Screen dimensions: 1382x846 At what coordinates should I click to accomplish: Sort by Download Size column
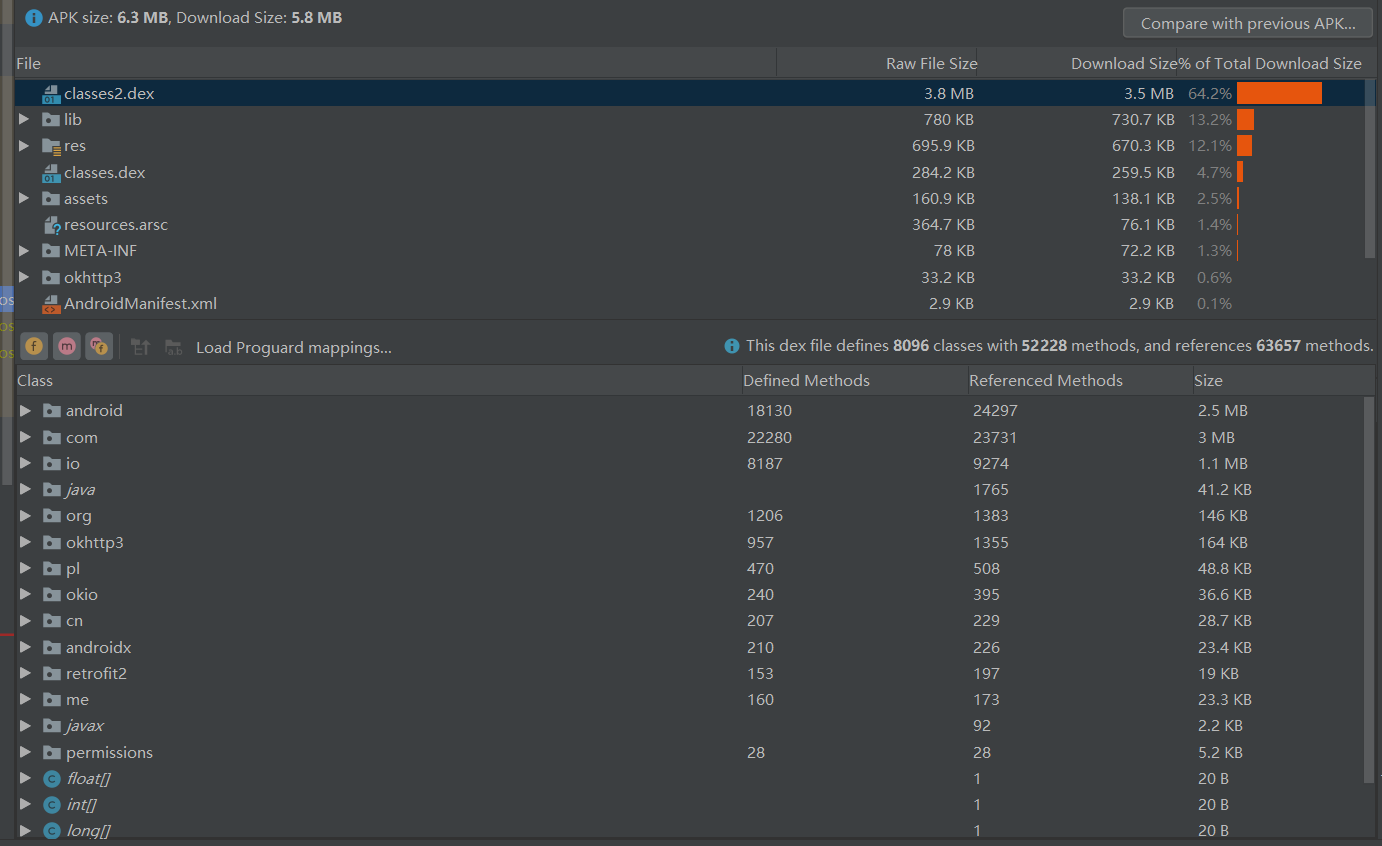coord(1077,63)
